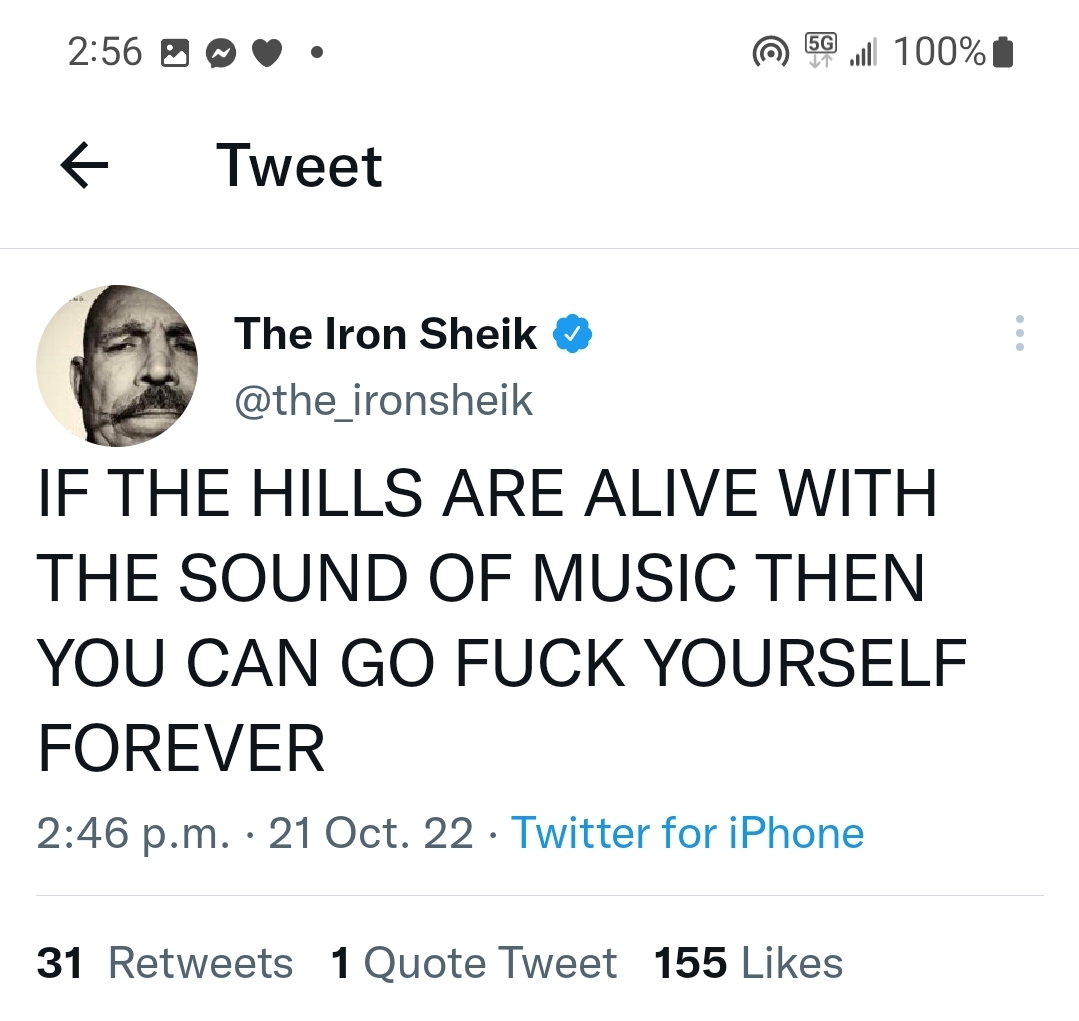The width and height of the screenshot is (1079, 1021).
Task: Show the 155 Likes list
Action: [x=748, y=963]
